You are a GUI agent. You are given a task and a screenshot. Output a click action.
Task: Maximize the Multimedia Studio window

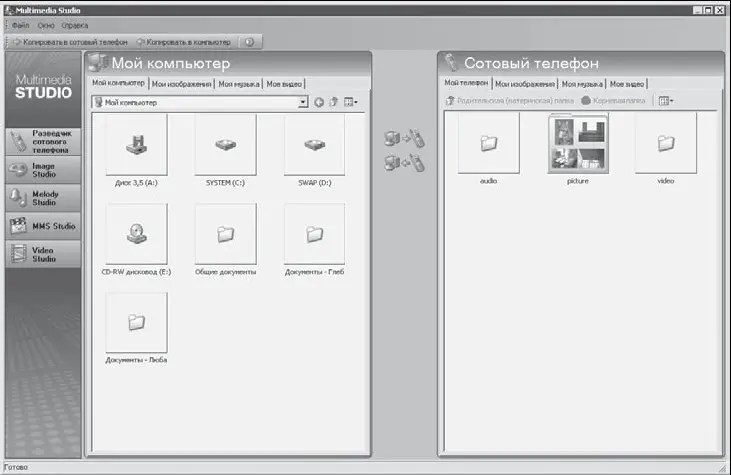(709, 10)
